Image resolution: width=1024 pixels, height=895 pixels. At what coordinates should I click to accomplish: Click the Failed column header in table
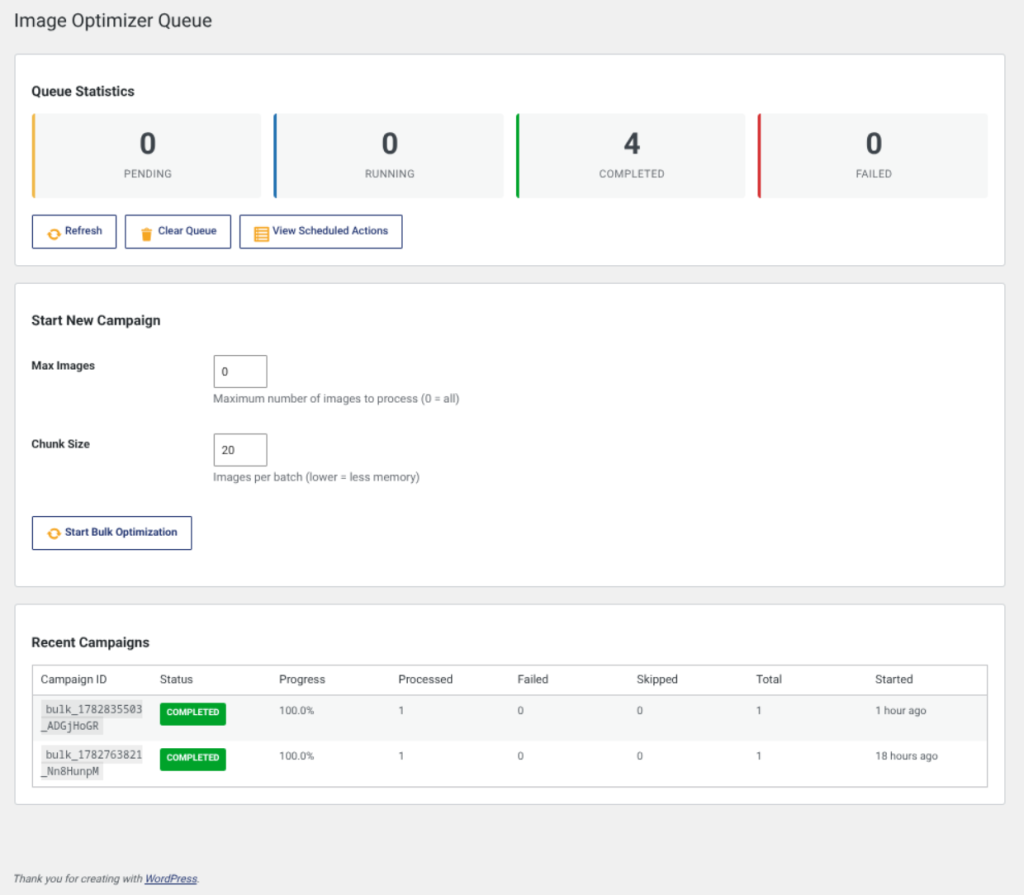click(x=533, y=679)
